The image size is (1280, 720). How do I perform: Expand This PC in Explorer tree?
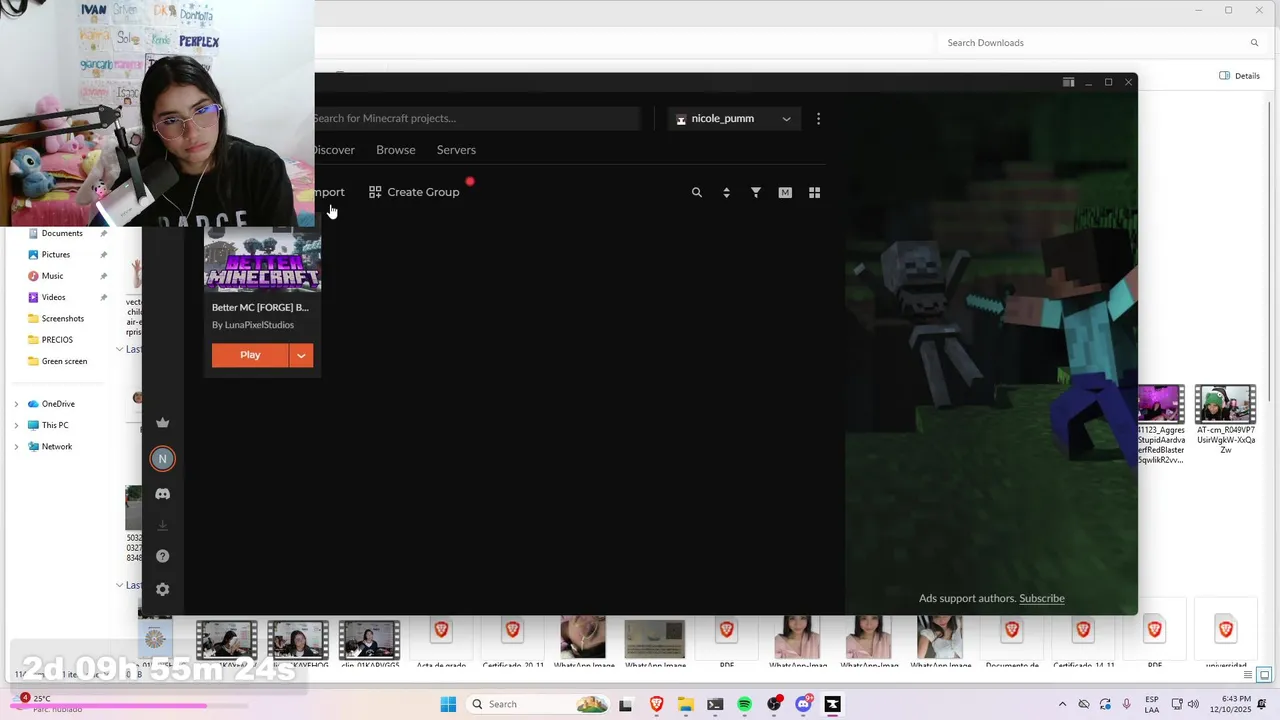(16, 425)
